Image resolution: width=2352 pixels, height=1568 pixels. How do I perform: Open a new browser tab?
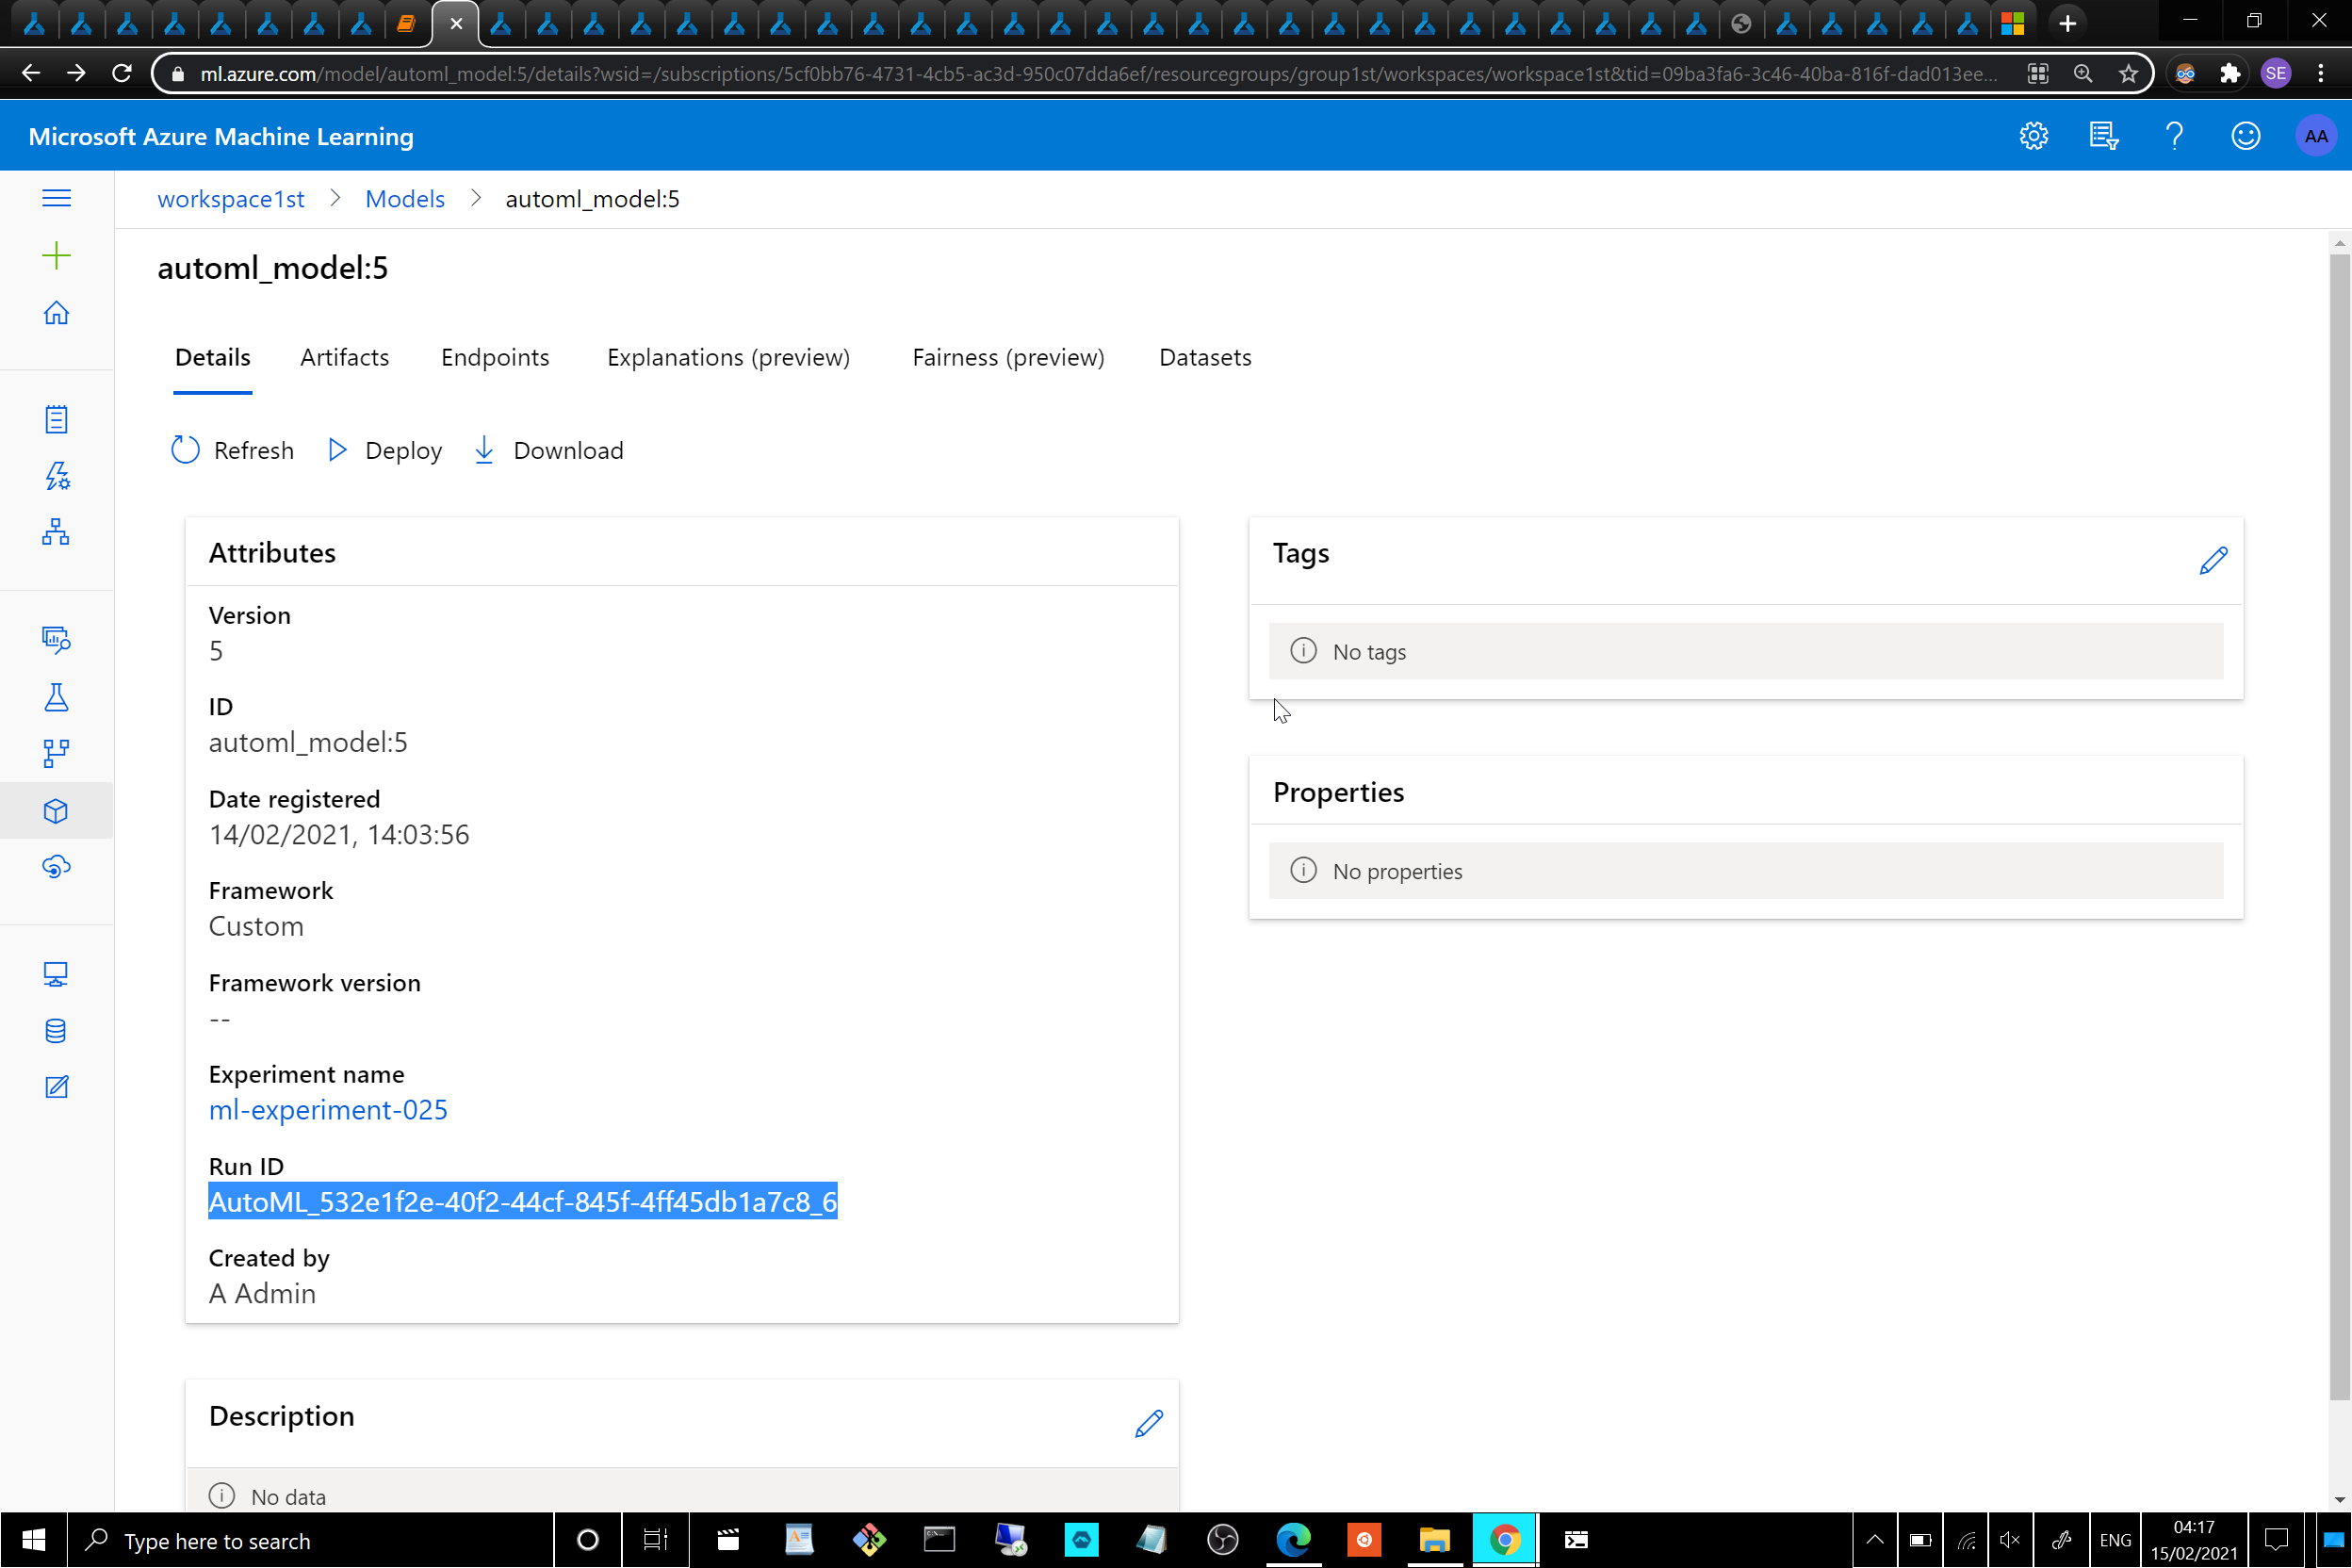[2067, 23]
